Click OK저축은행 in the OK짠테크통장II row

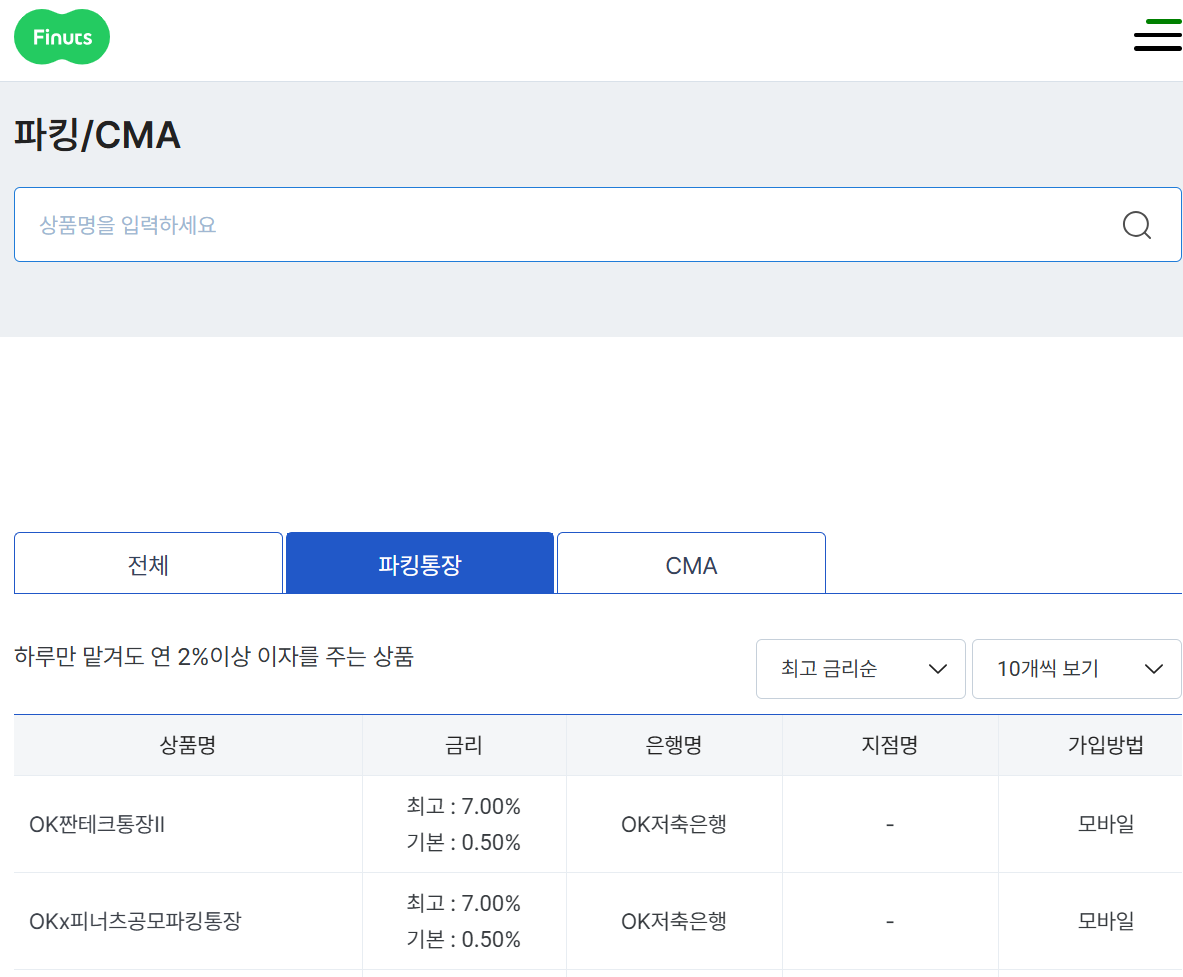[674, 825]
